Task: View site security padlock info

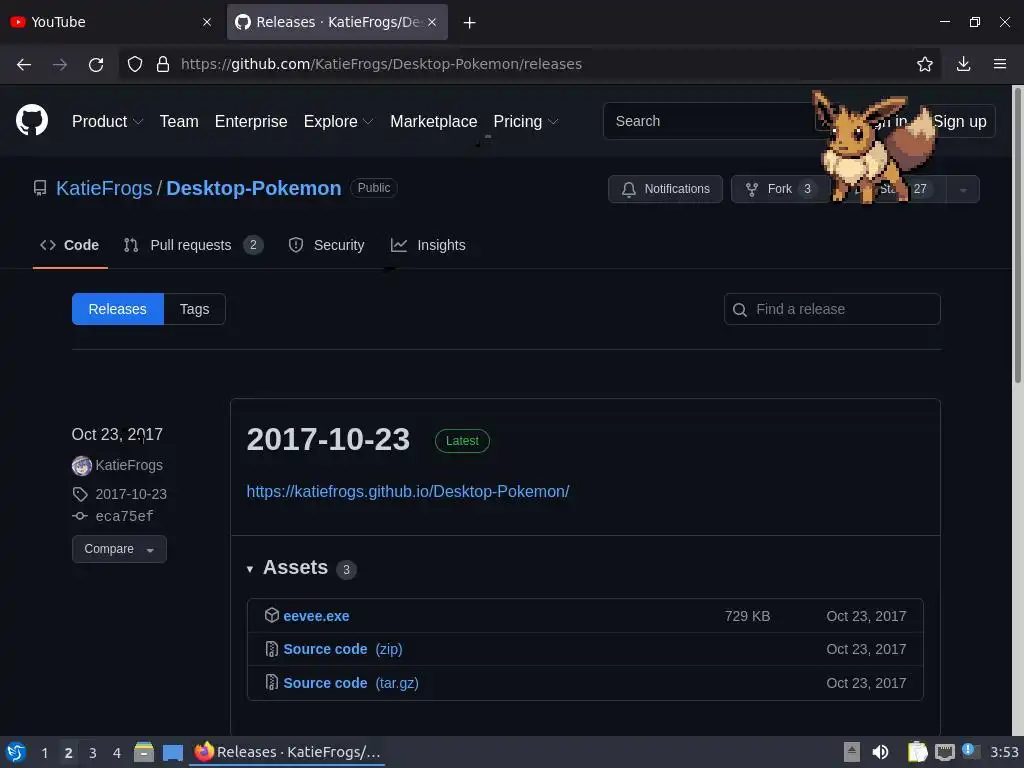Action: point(163,64)
